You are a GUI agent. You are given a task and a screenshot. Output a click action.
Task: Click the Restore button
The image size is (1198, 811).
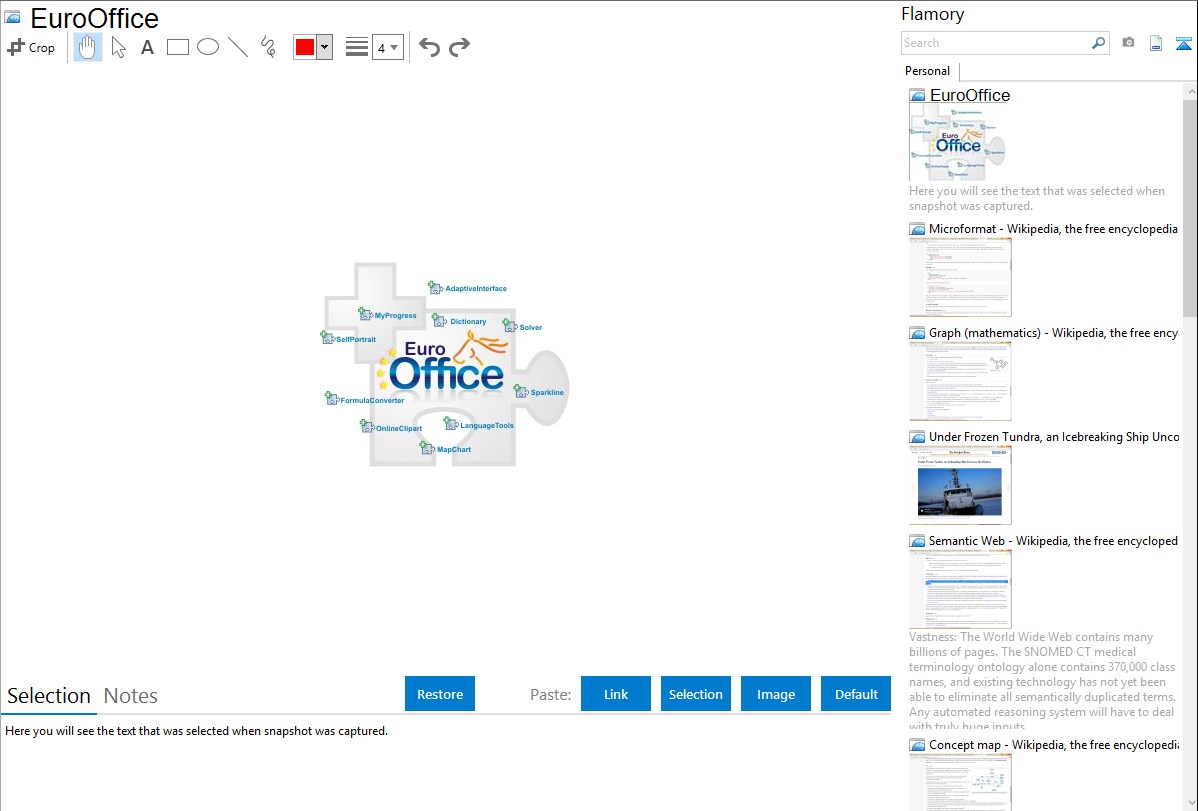click(x=440, y=694)
